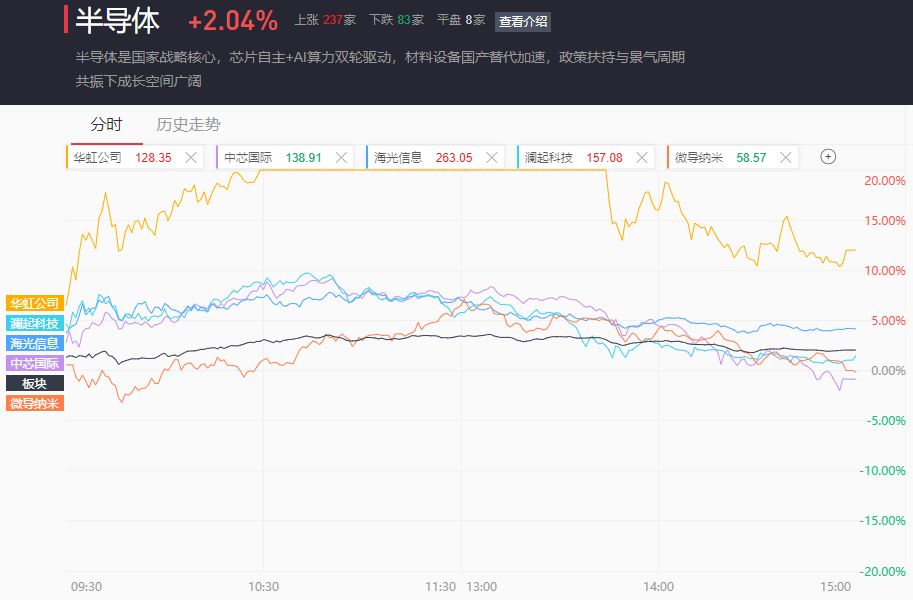
Task: Toggle the orange 华虹公司 legend label
Action: [x=35, y=303]
